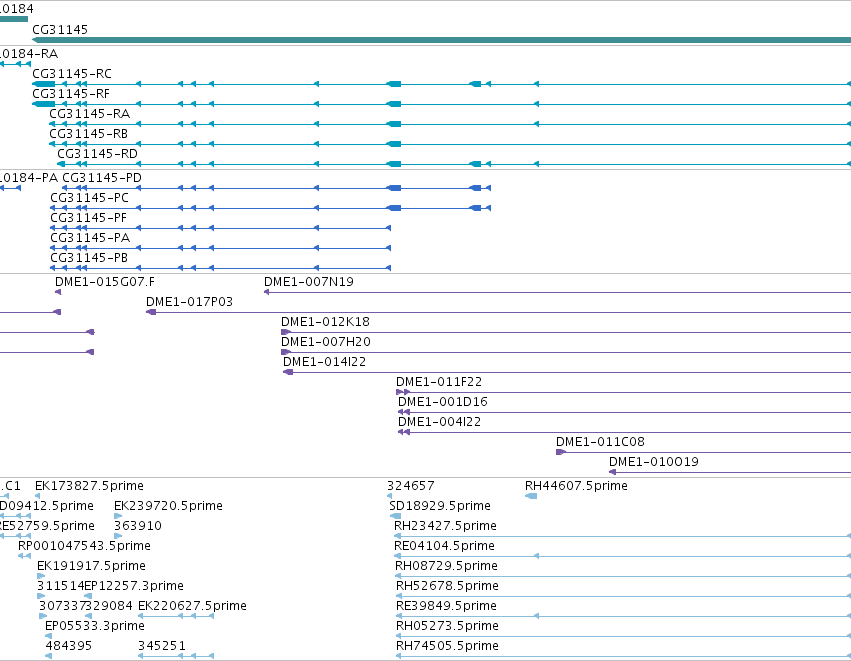Screen dimensions: 851x661
Task: Select transcript CG31145-RB label
Action: coord(88,134)
